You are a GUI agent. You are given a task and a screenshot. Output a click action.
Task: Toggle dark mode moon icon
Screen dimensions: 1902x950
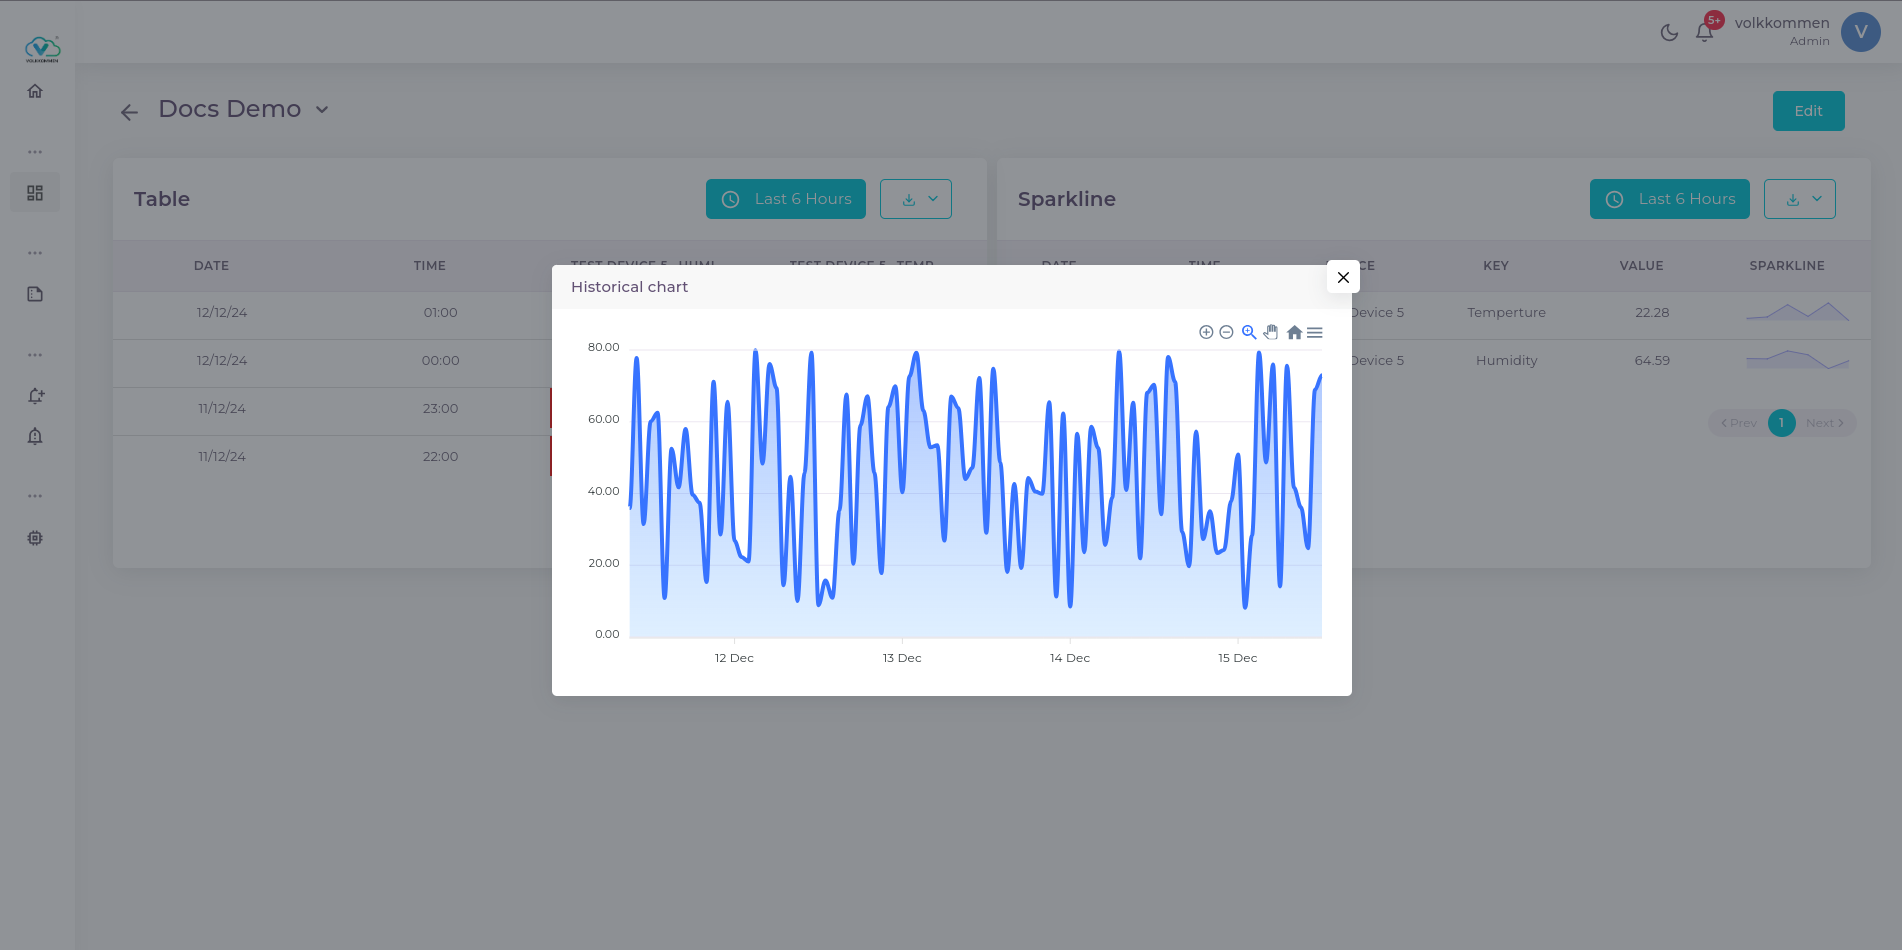[x=1669, y=32]
